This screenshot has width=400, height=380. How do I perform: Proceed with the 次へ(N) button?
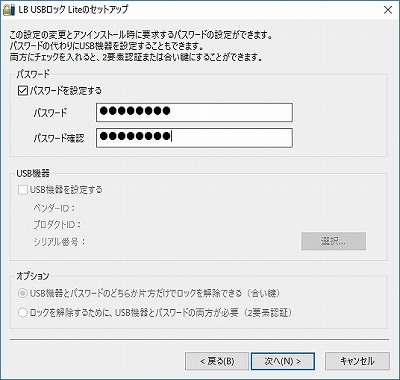283,361
